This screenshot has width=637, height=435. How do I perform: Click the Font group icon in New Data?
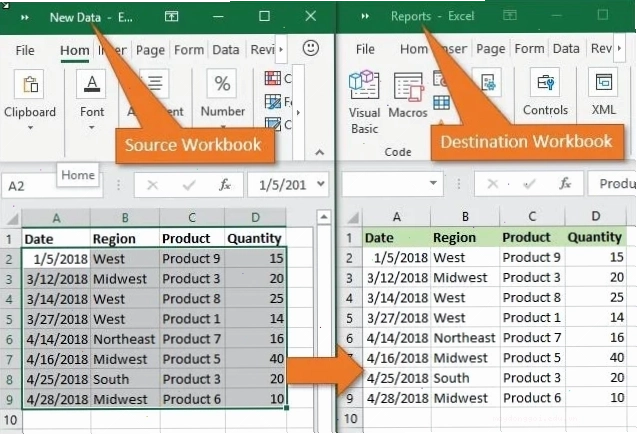pyautogui.click(x=92, y=83)
